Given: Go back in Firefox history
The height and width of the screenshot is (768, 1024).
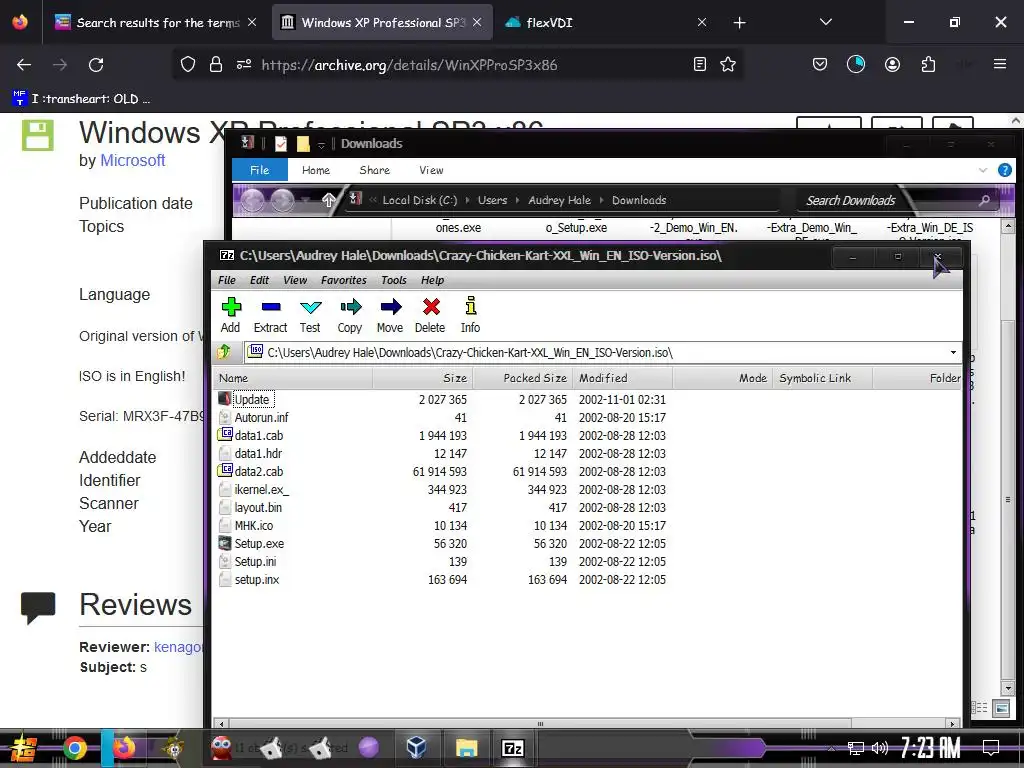Looking at the screenshot, I should pyautogui.click(x=24, y=65).
